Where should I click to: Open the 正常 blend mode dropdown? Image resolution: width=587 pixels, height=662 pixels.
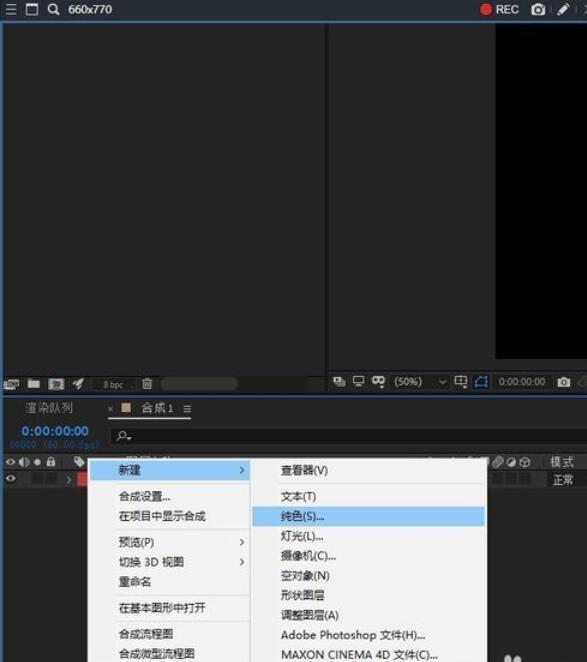(563, 480)
